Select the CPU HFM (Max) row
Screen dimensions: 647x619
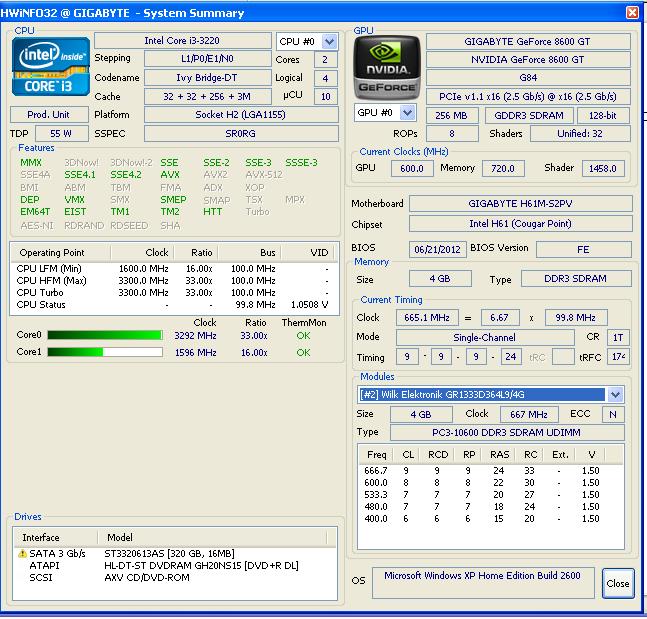tap(174, 281)
